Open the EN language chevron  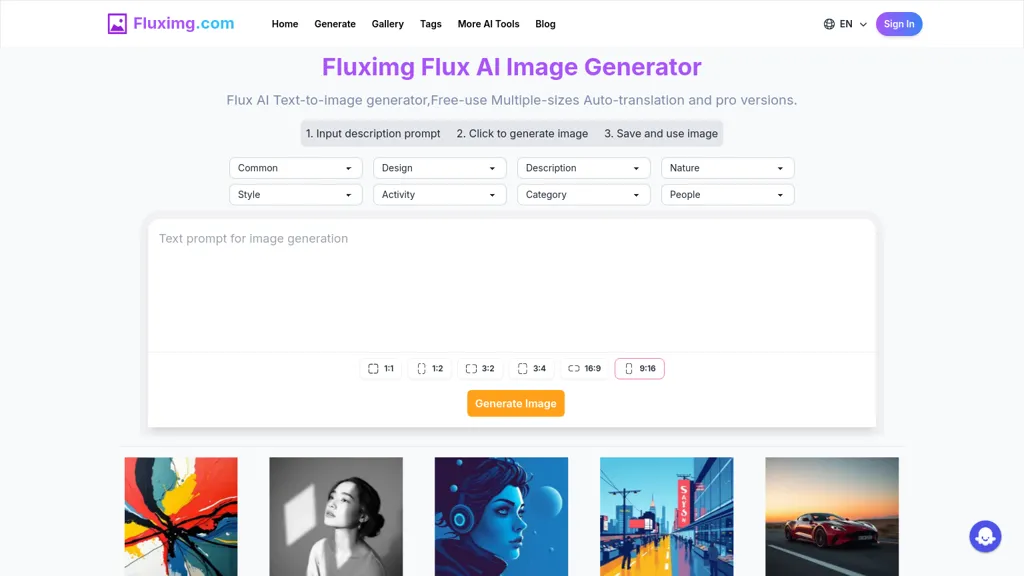tap(863, 24)
